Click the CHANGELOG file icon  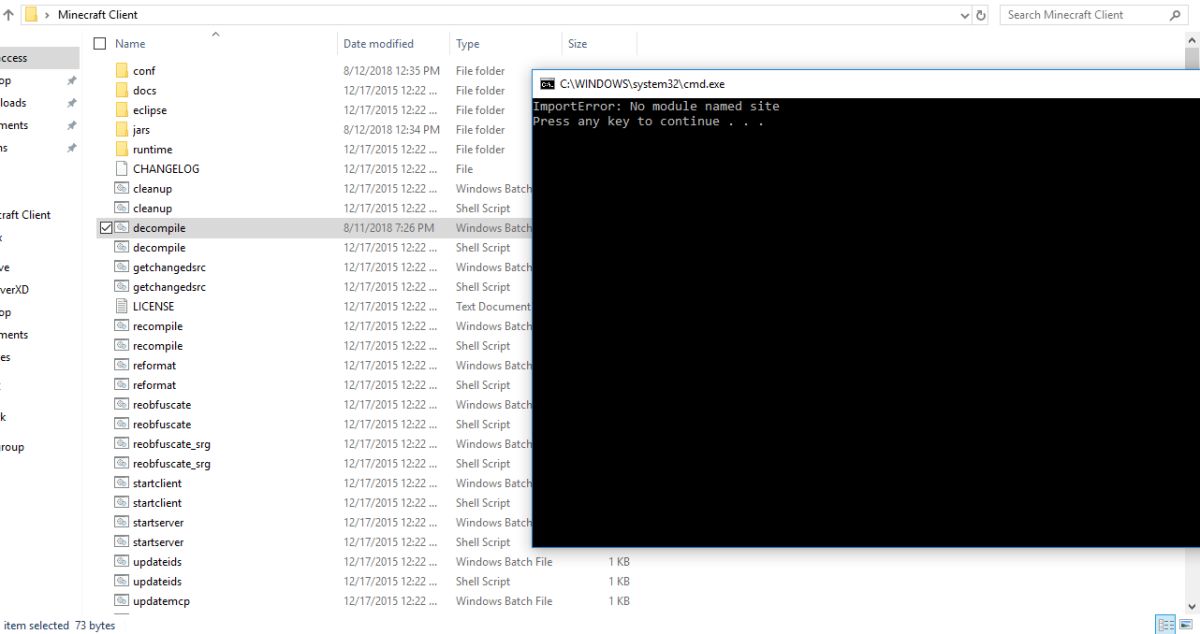pyautogui.click(x=122, y=169)
